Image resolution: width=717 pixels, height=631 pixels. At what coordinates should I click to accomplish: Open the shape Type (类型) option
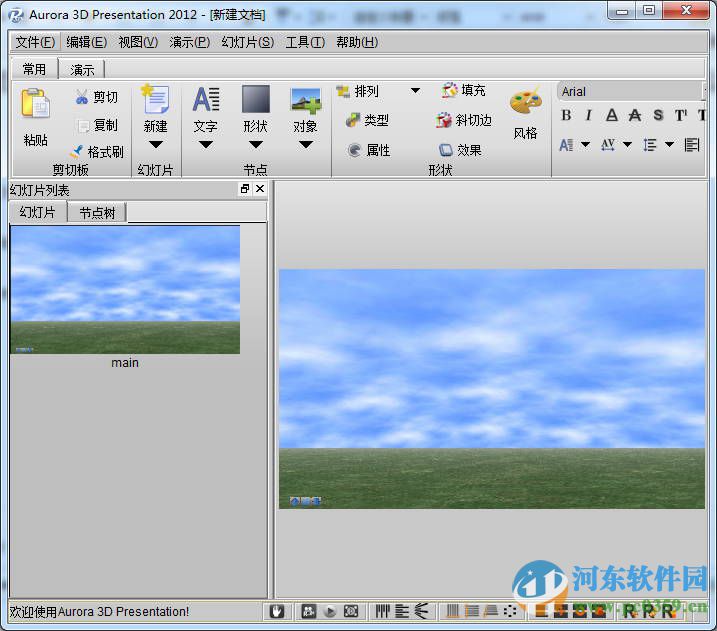coord(367,120)
